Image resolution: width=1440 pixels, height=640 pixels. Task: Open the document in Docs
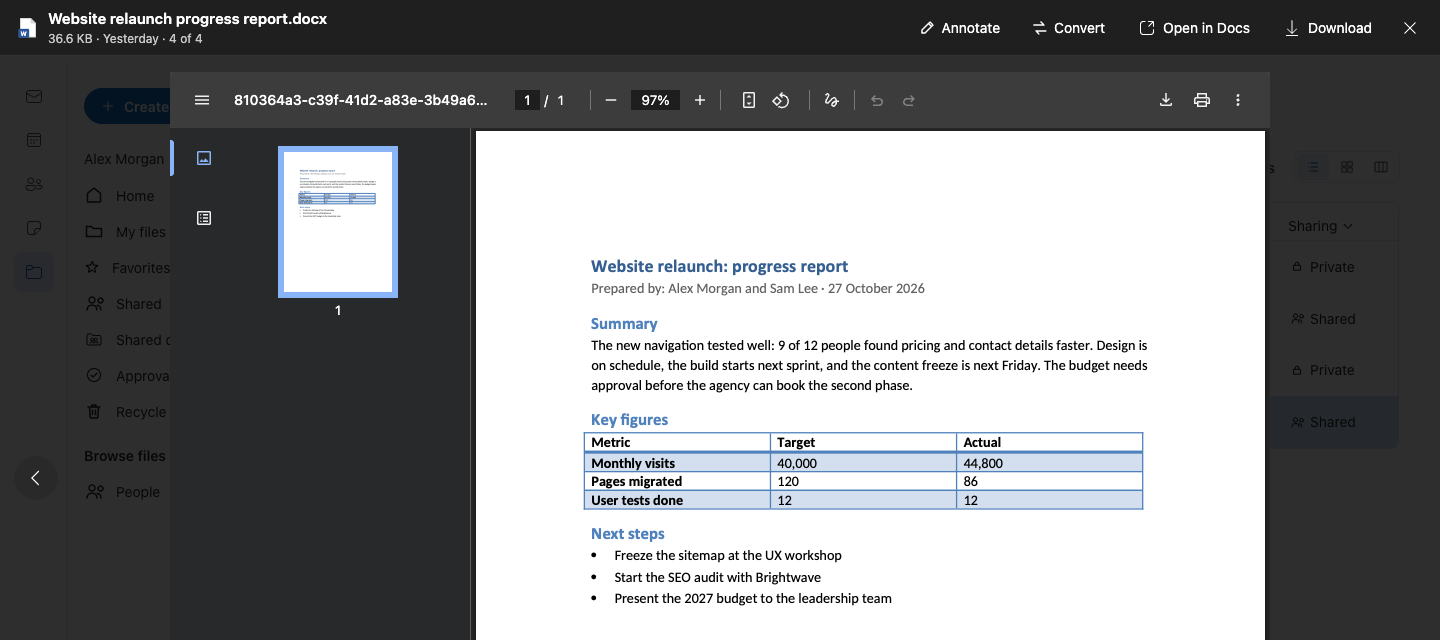tap(1195, 28)
